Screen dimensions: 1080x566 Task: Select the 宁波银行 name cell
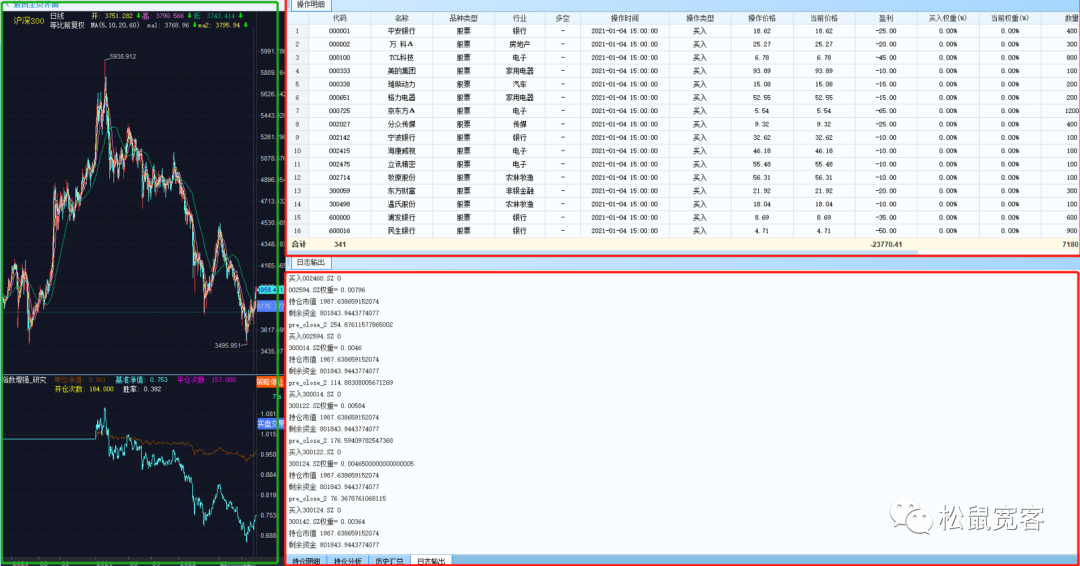pyautogui.click(x=402, y=138)
